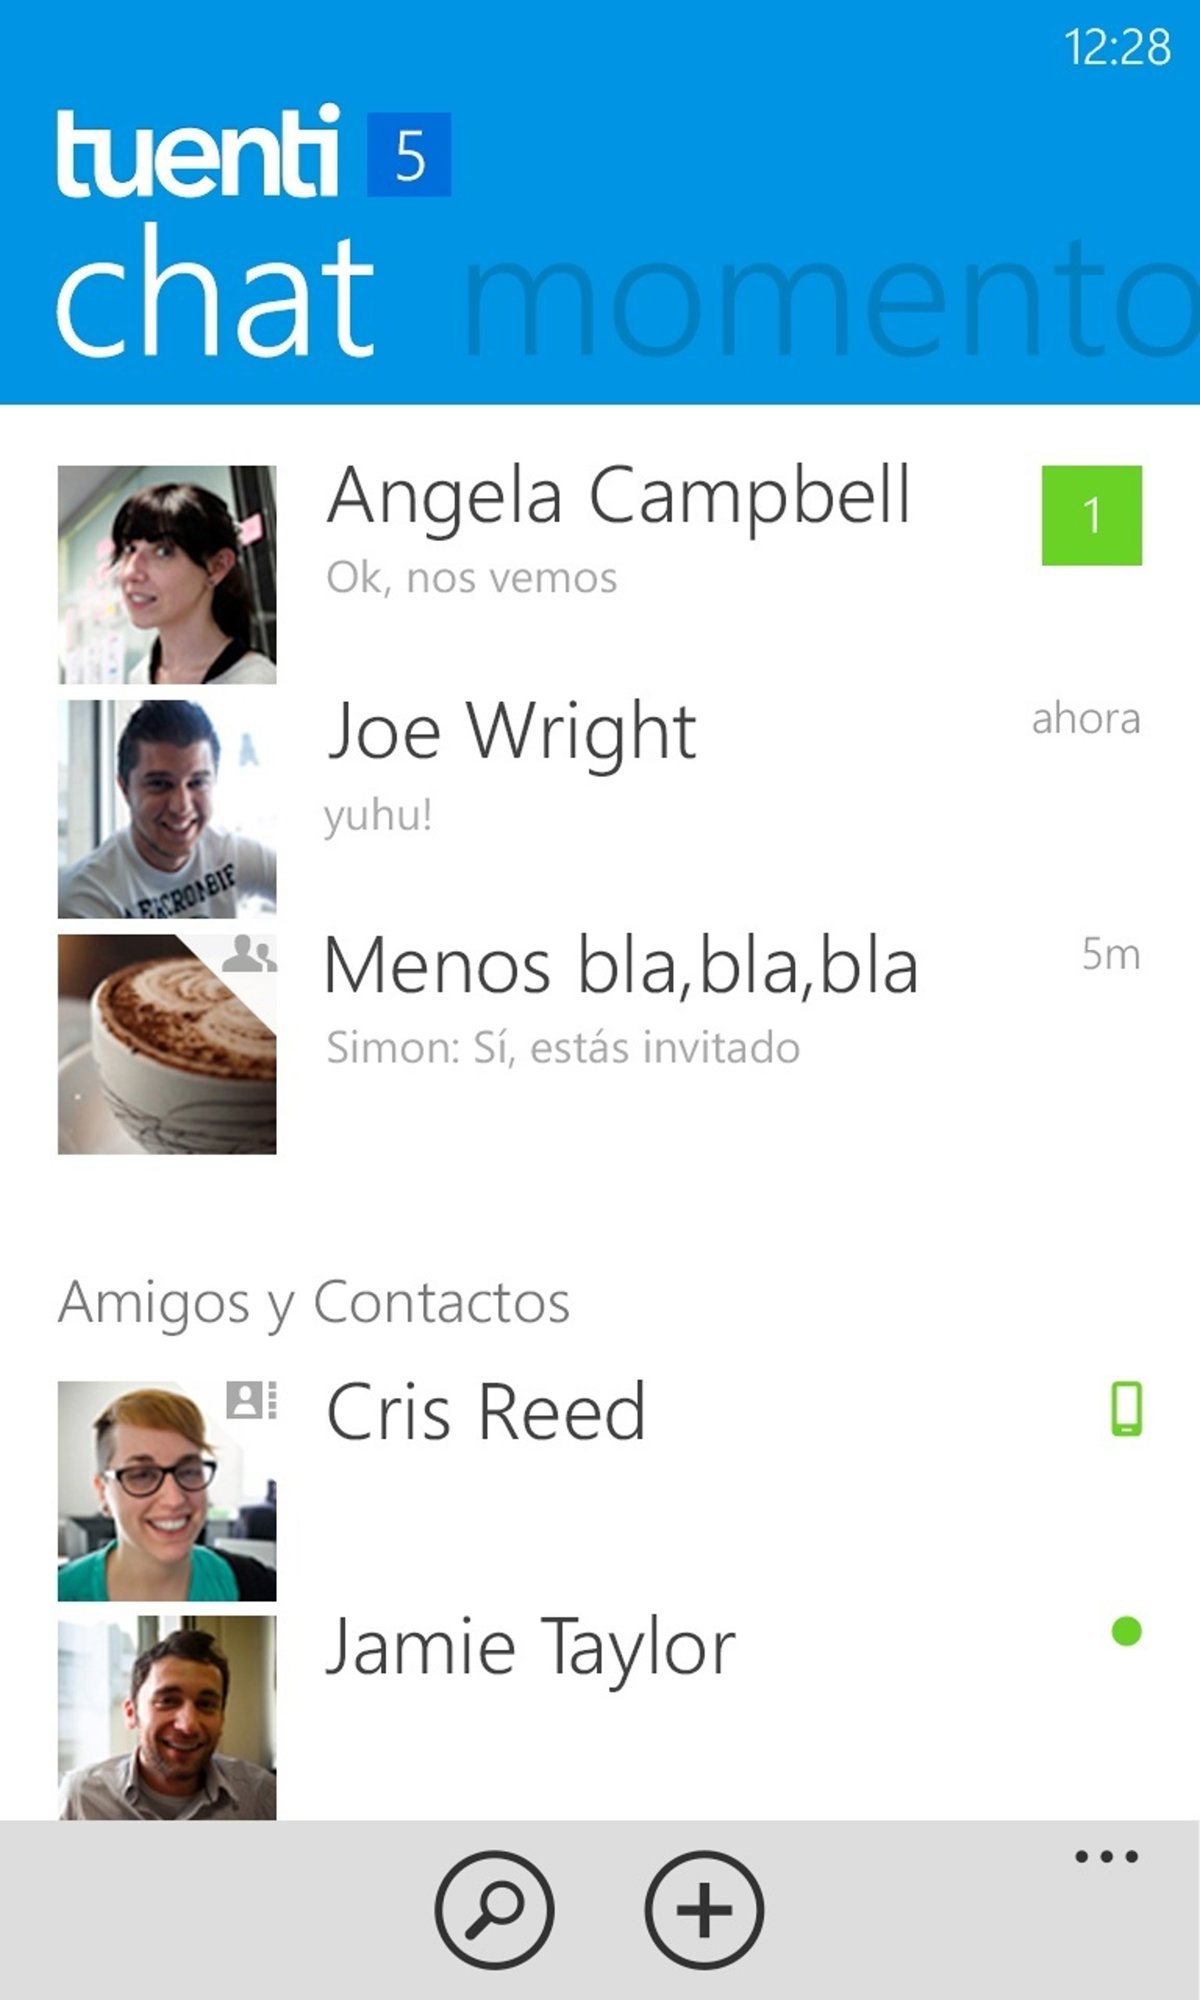1200x2000 pixels.
Task: Tap Angela Campbell's green unread badge
Action: pos(1091,516)
